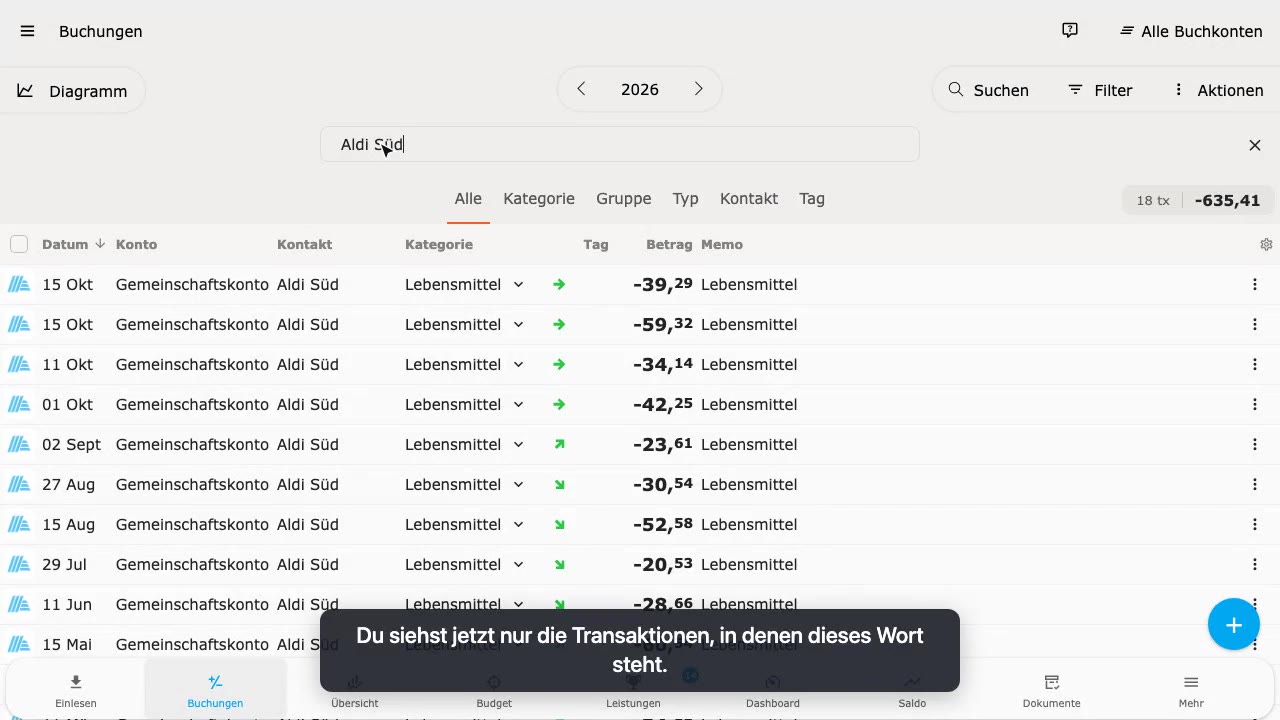1280x720 pixels.
Task: Show the Diagramm chart view
Action: click(72, 91)
